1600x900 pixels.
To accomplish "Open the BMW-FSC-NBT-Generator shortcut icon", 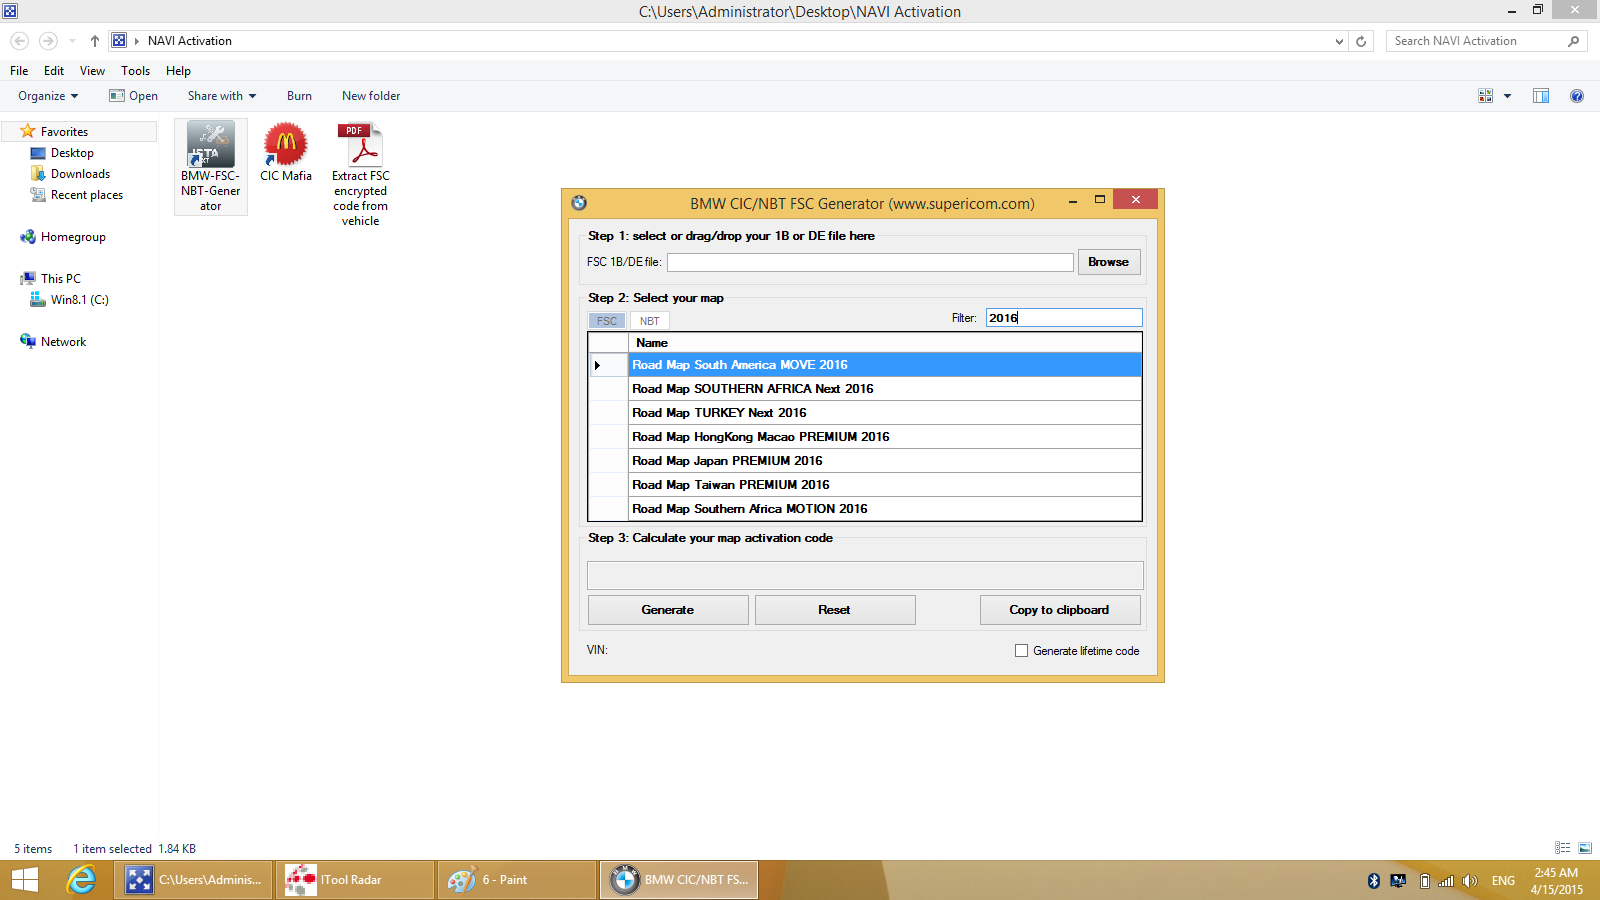I will point(211,145).
